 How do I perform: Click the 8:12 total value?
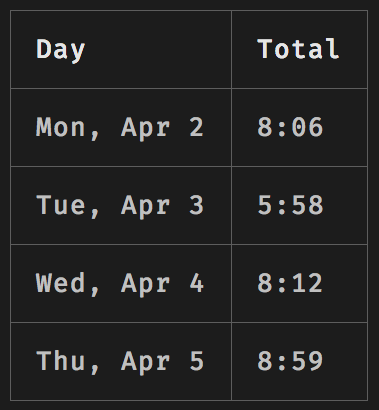tap(290, 283)
